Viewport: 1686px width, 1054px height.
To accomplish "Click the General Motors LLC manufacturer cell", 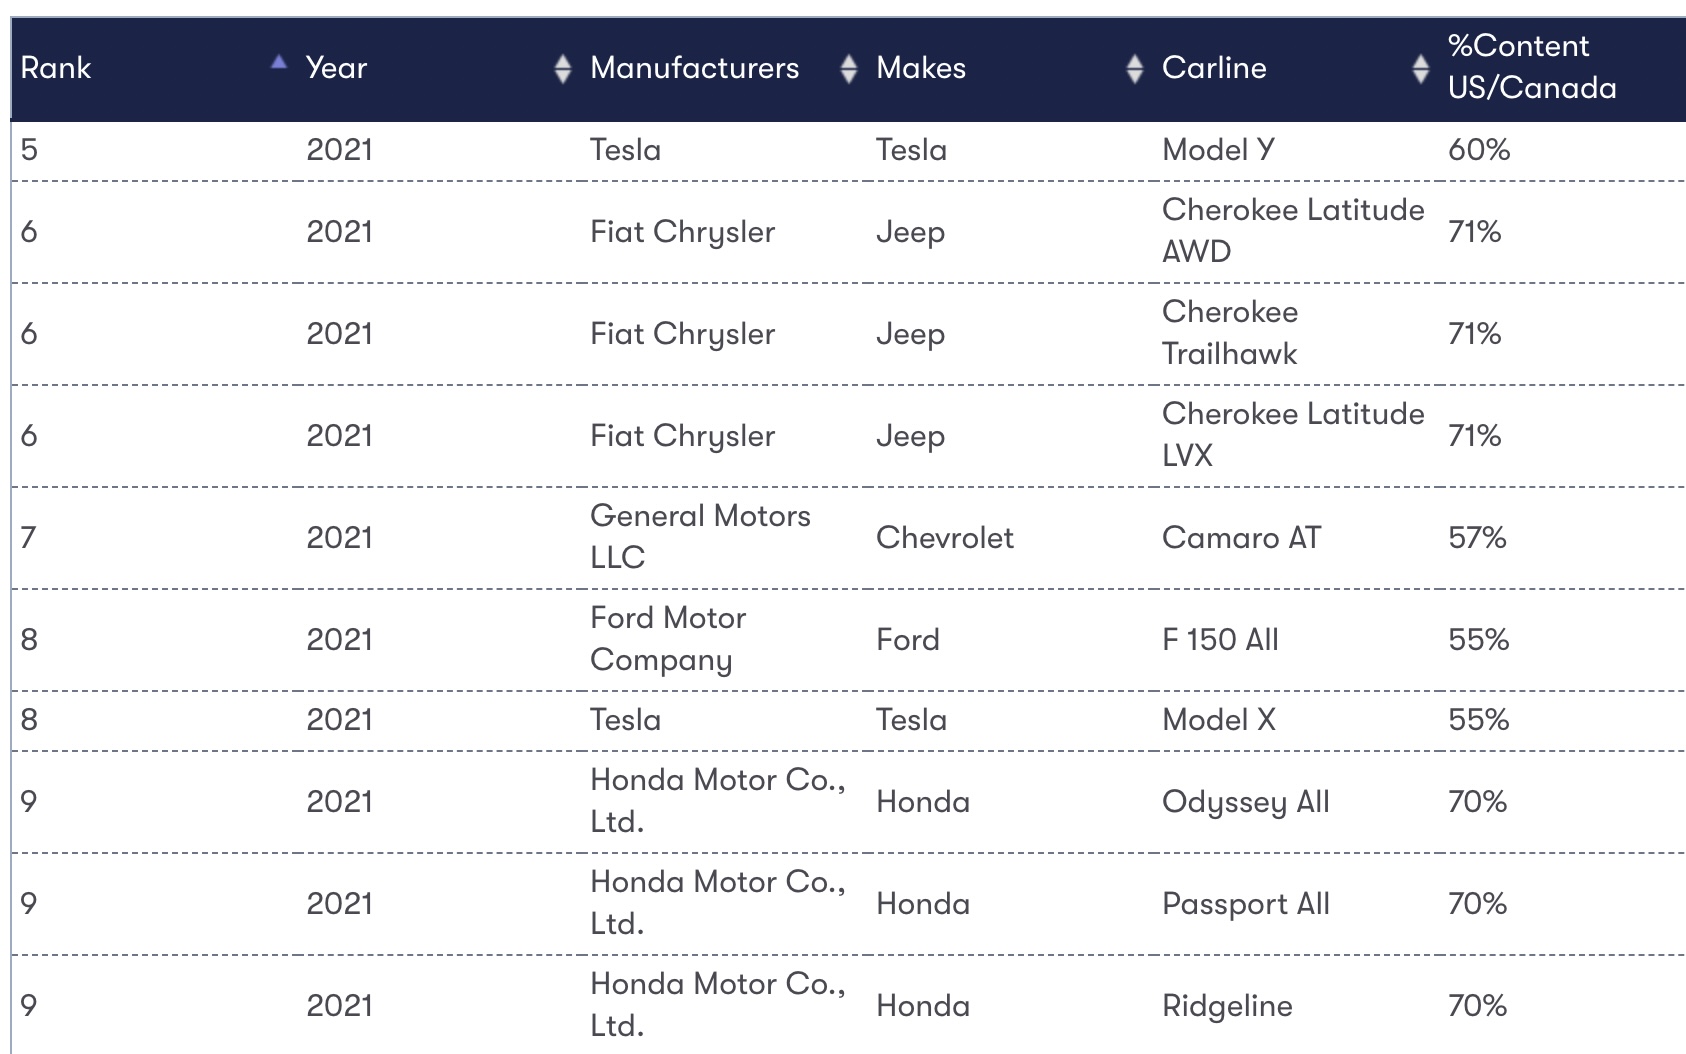I will (x=700, y=537).
